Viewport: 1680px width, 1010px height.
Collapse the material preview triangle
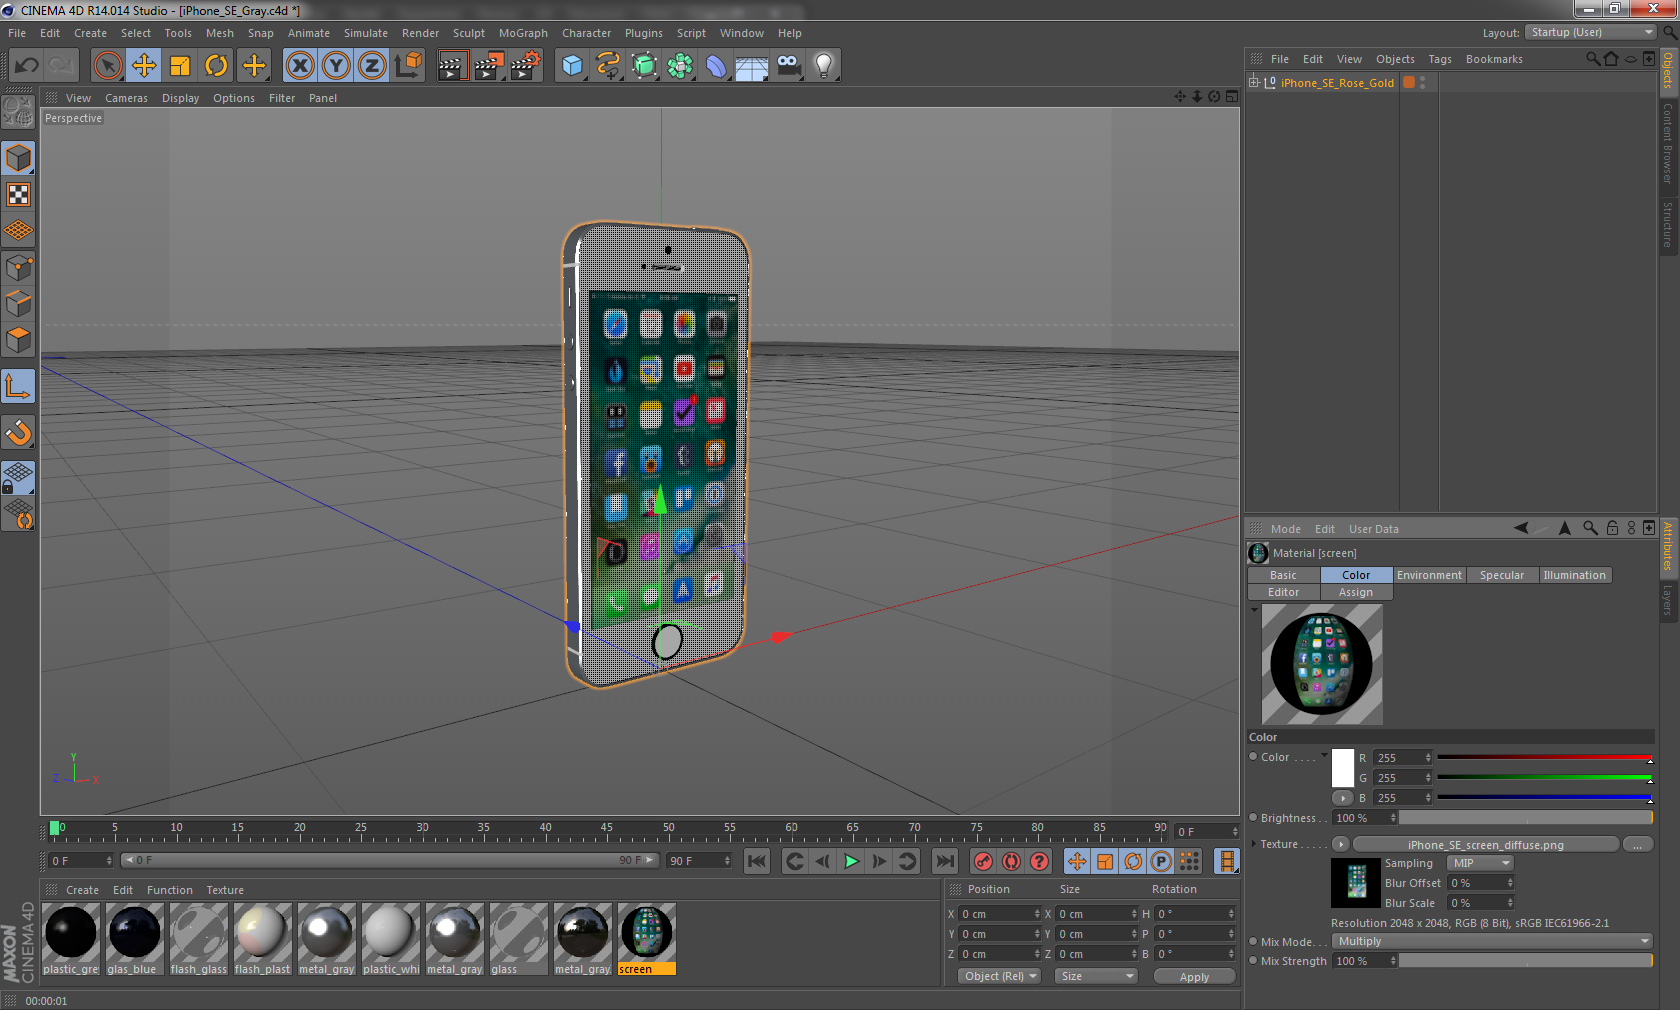tap(1254, 609)
